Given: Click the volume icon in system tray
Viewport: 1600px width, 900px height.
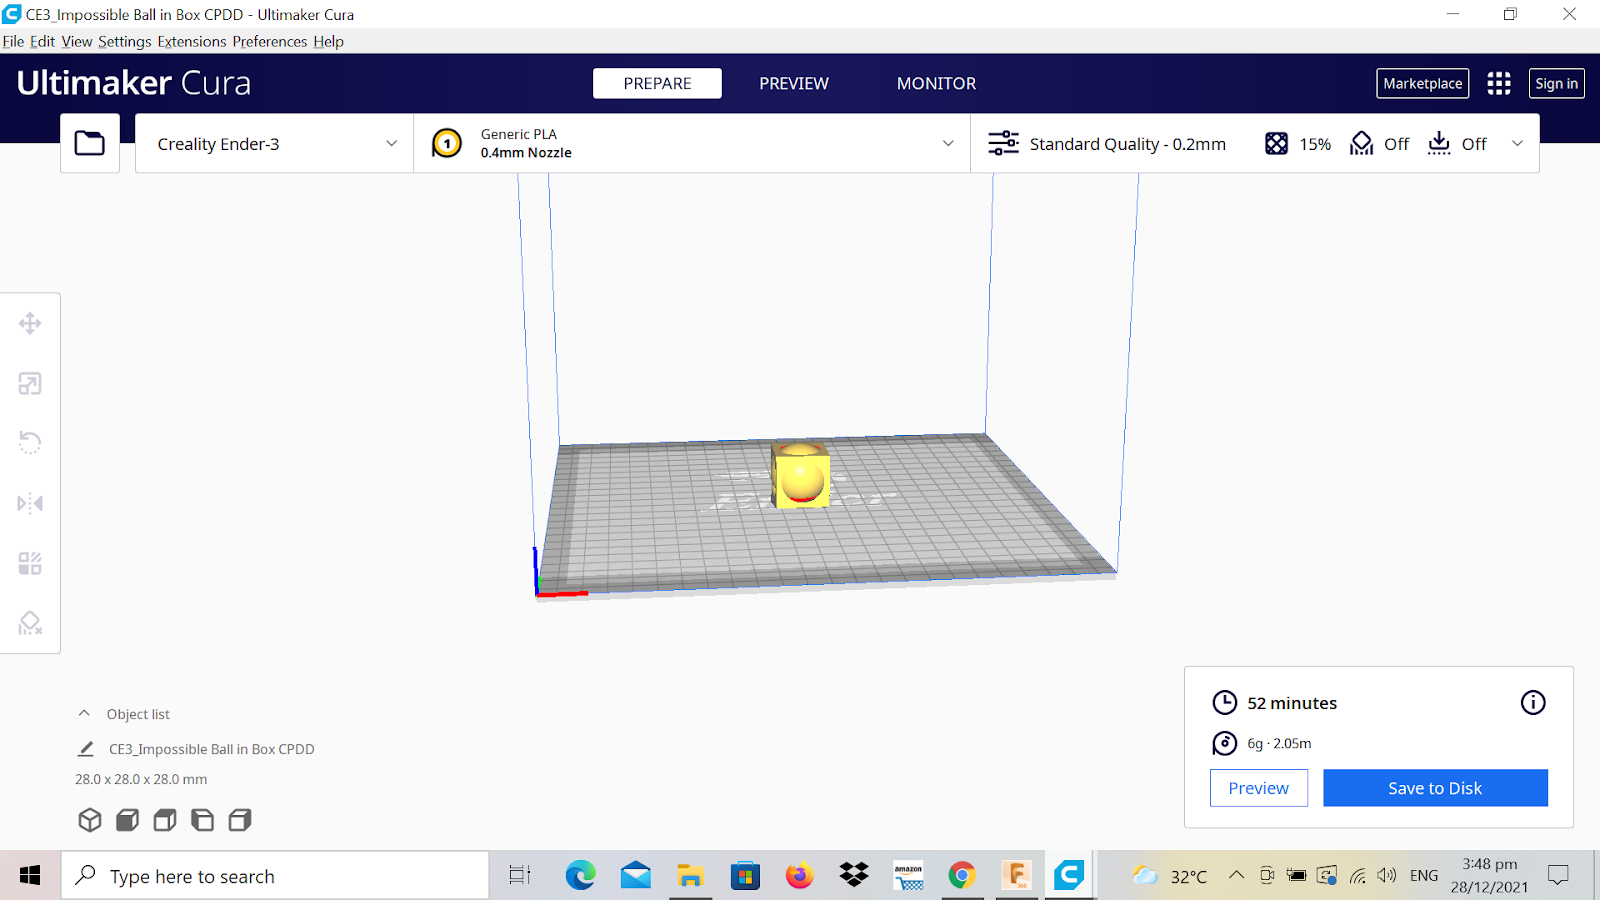Looking at the screenshot, I should [1386, 875].
